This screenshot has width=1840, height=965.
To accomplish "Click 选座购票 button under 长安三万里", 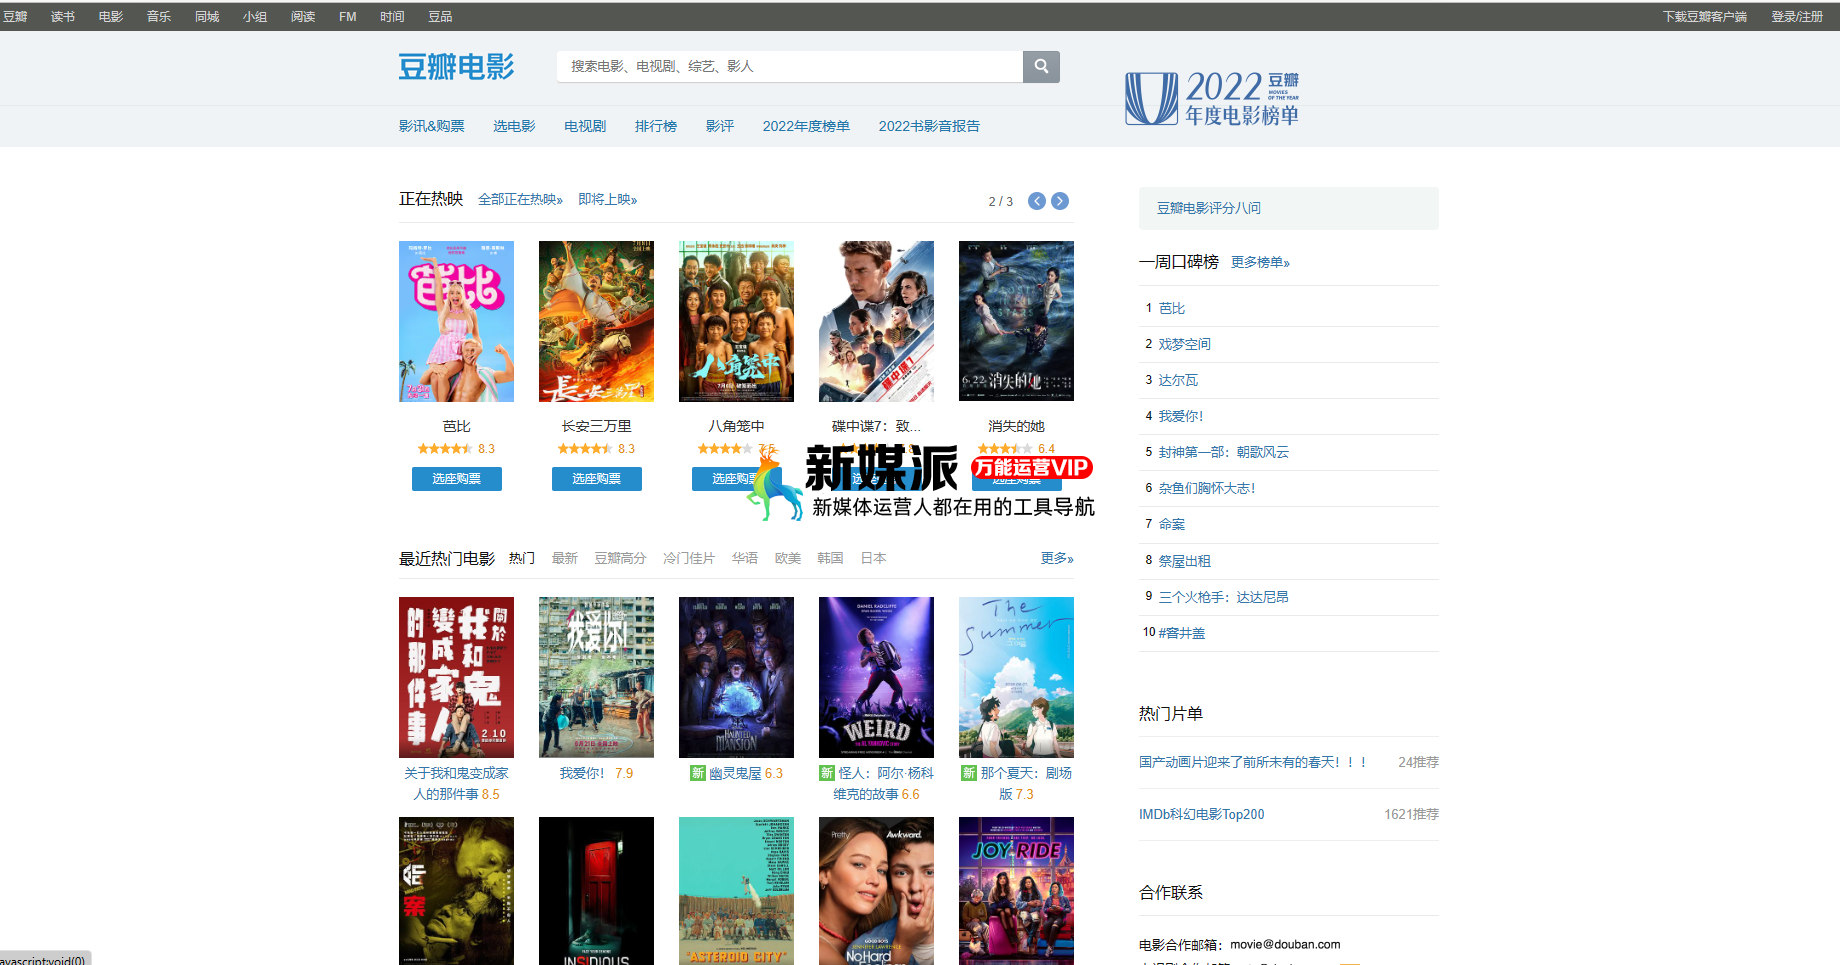I will click(596, 479).
